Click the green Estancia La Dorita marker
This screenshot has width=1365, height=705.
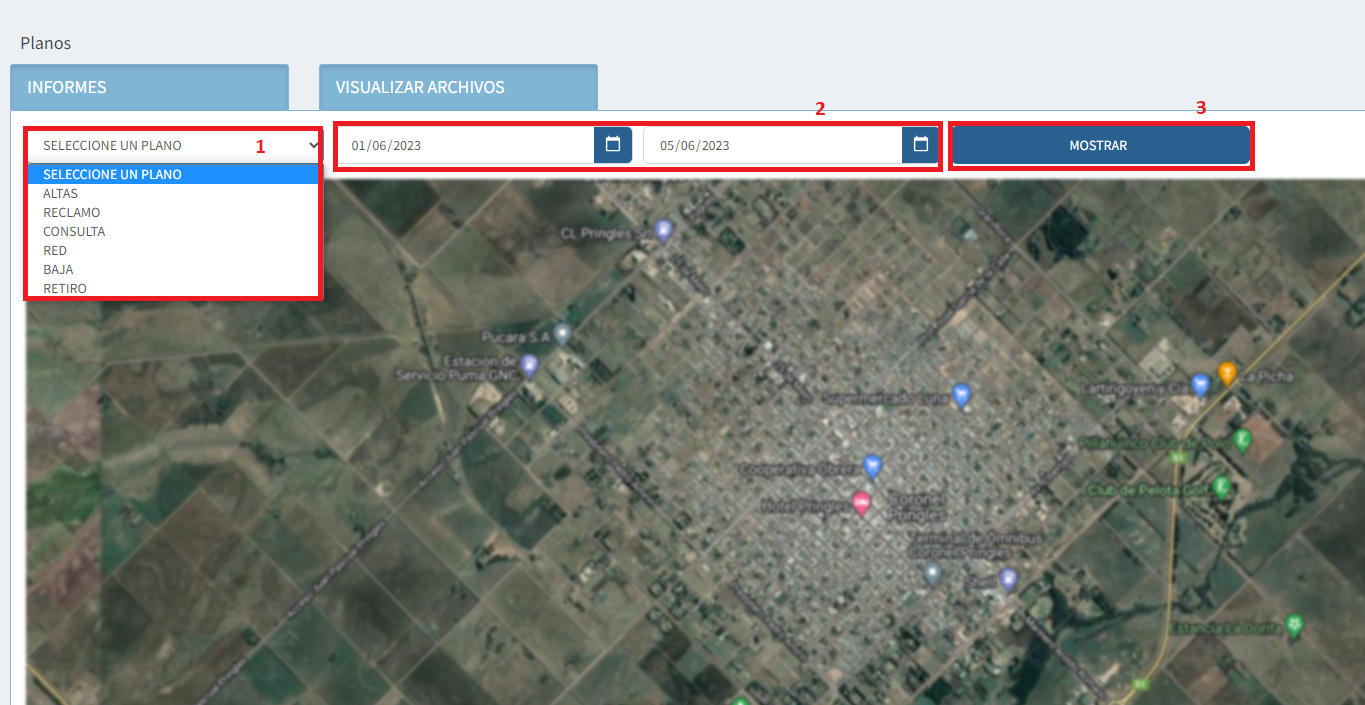point(1295,626)
